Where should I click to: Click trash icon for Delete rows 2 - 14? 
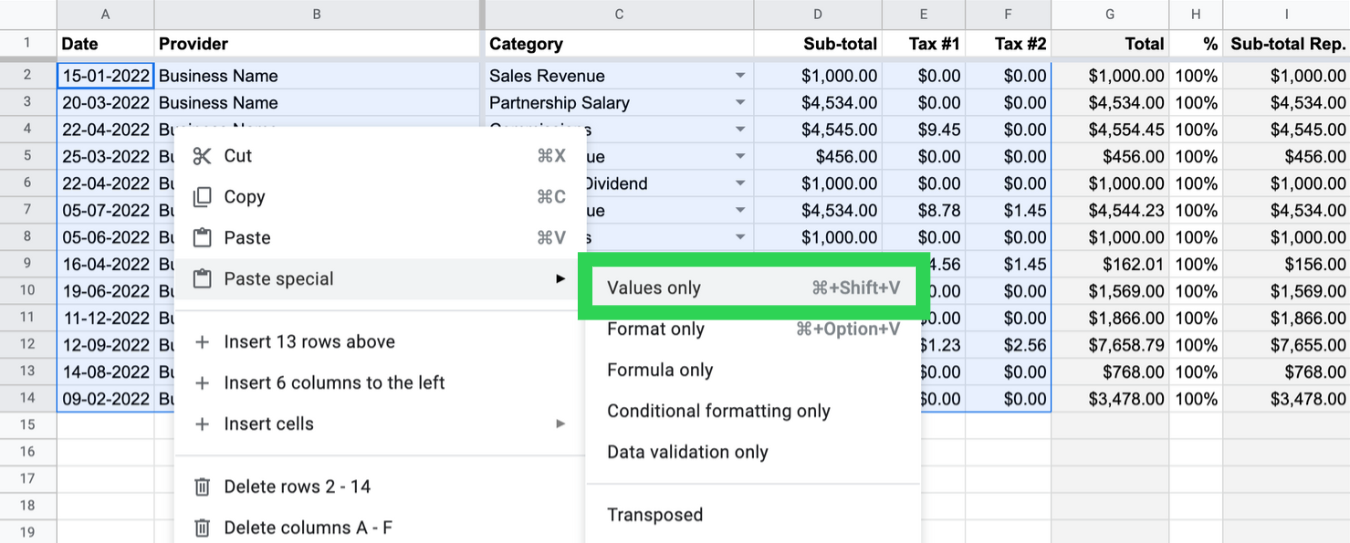pos(202,487)
